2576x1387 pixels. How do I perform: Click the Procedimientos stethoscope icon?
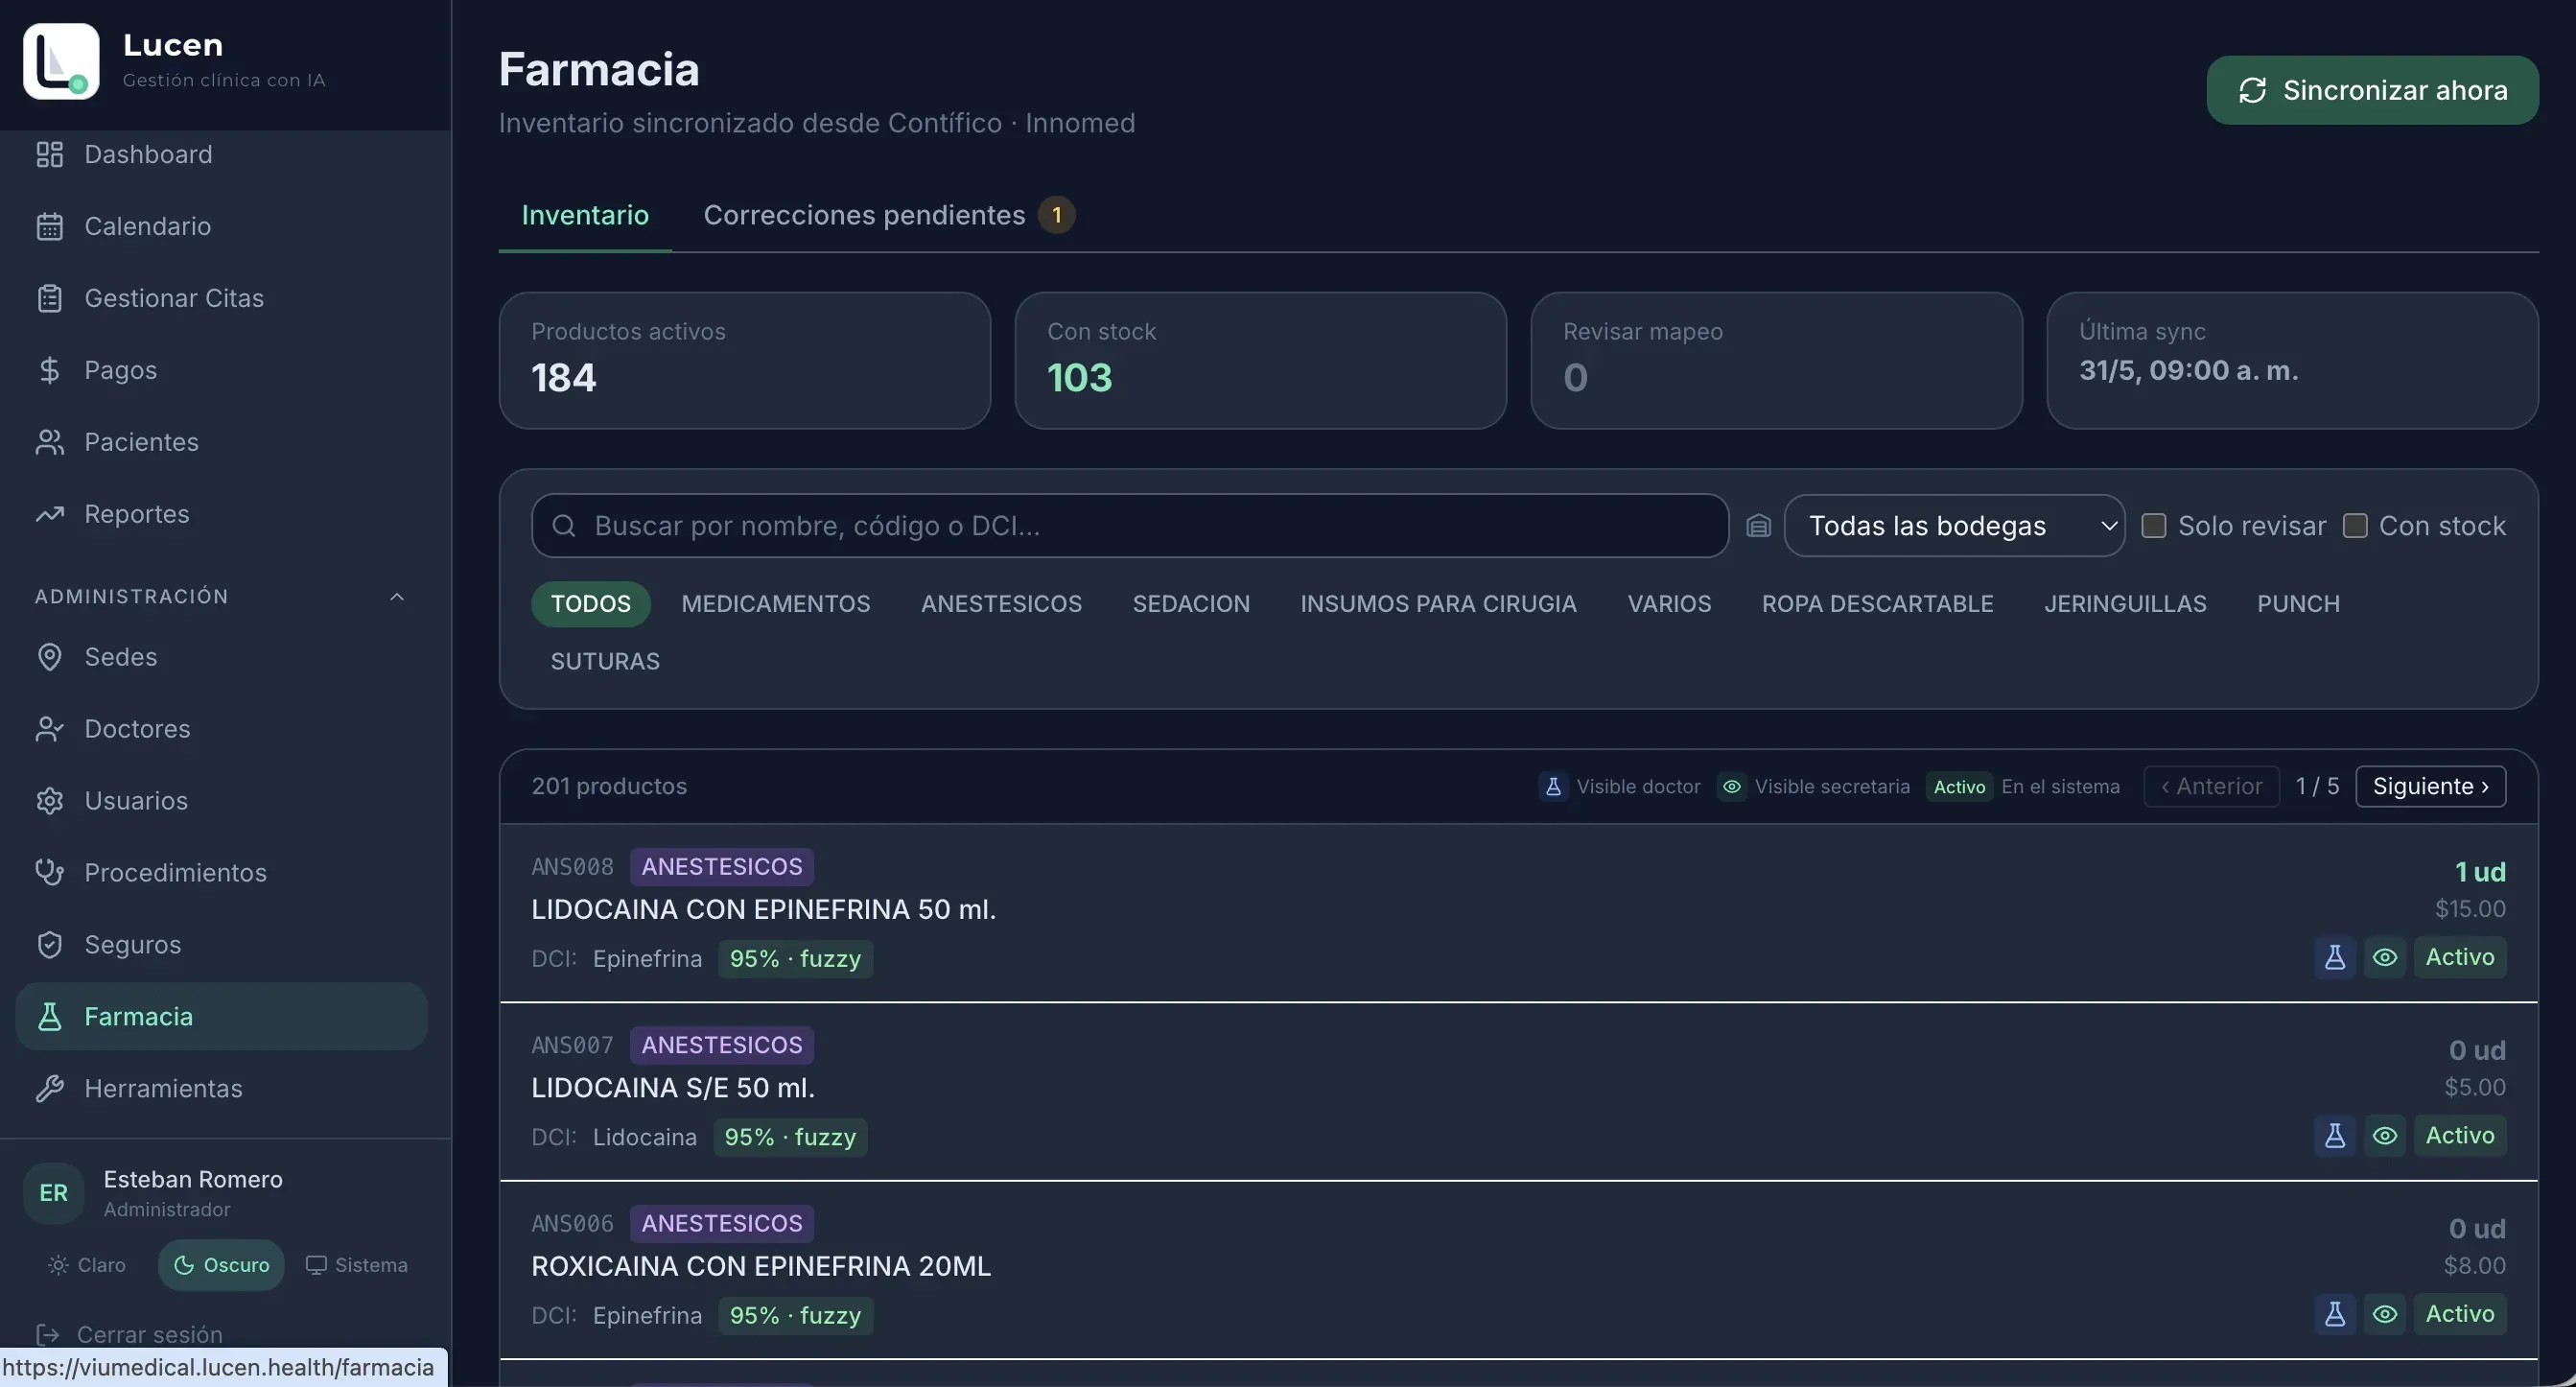point(49,873)
